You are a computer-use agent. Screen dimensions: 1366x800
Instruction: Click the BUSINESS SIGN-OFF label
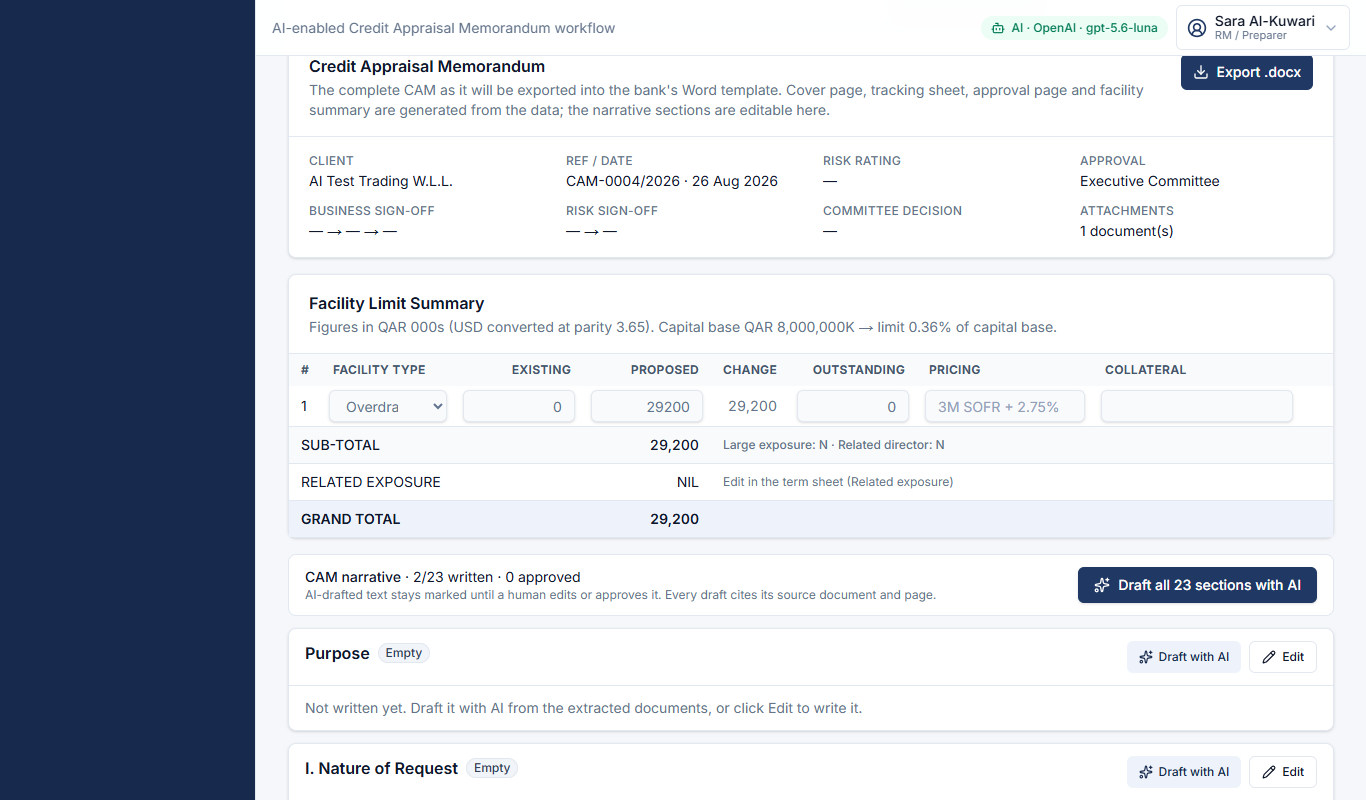[x=372, y=211]
